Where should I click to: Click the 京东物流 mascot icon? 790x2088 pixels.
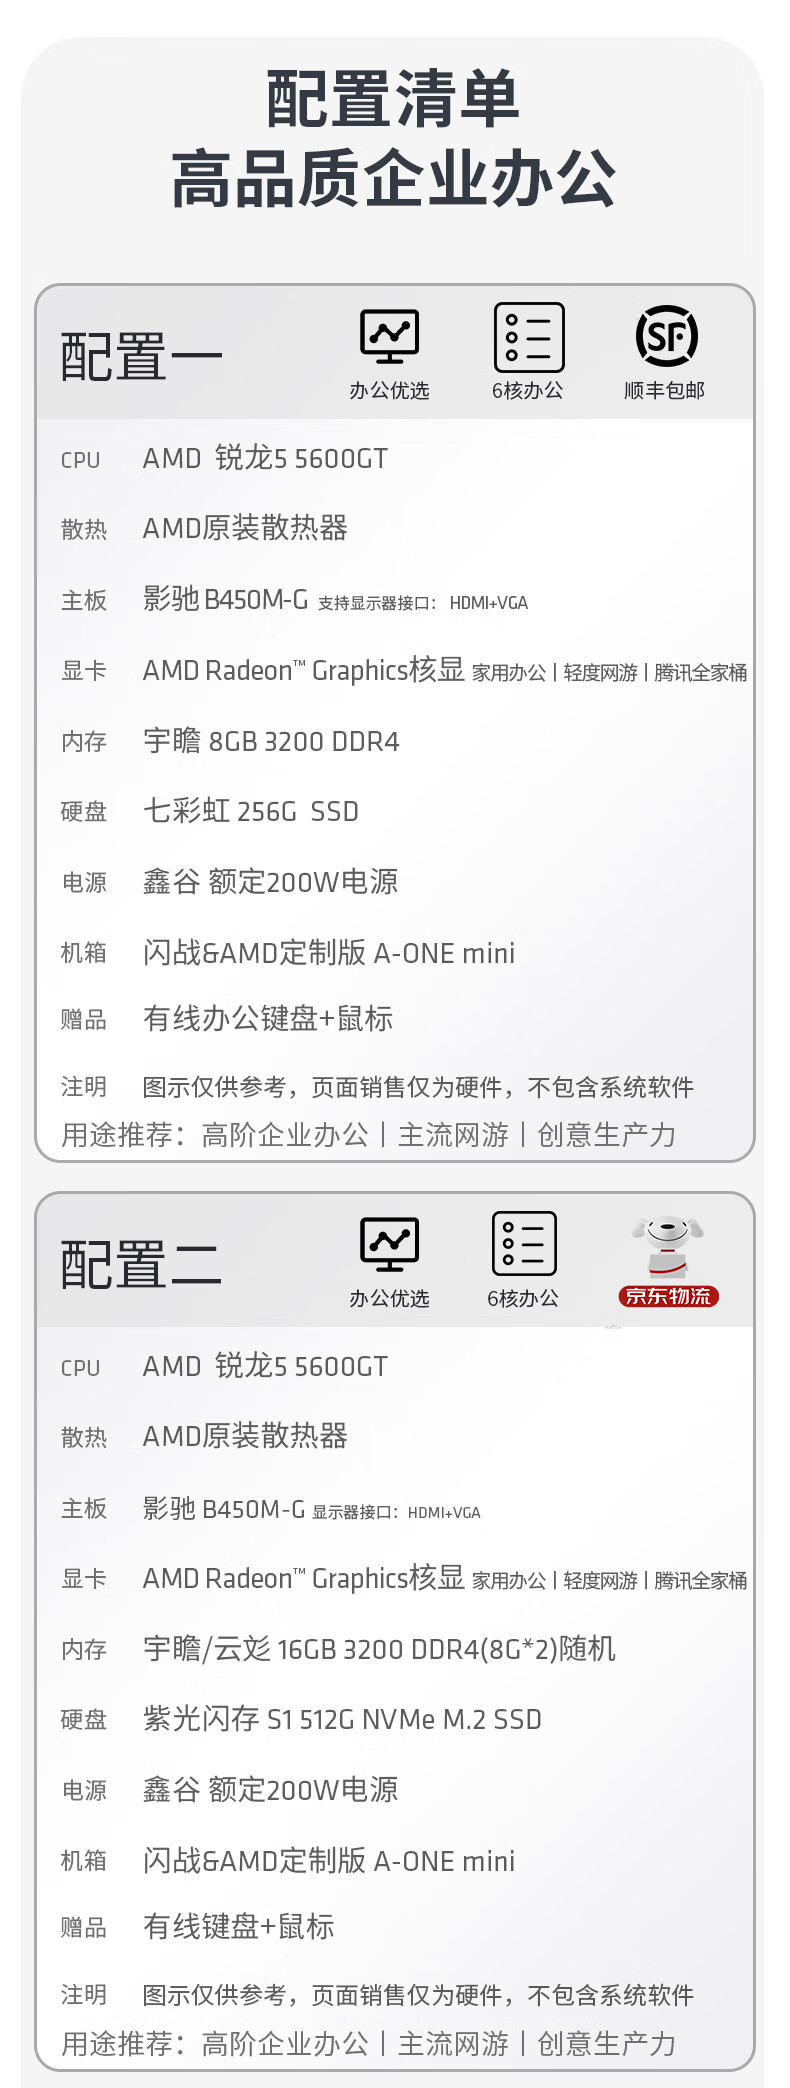click(667, 1245)
